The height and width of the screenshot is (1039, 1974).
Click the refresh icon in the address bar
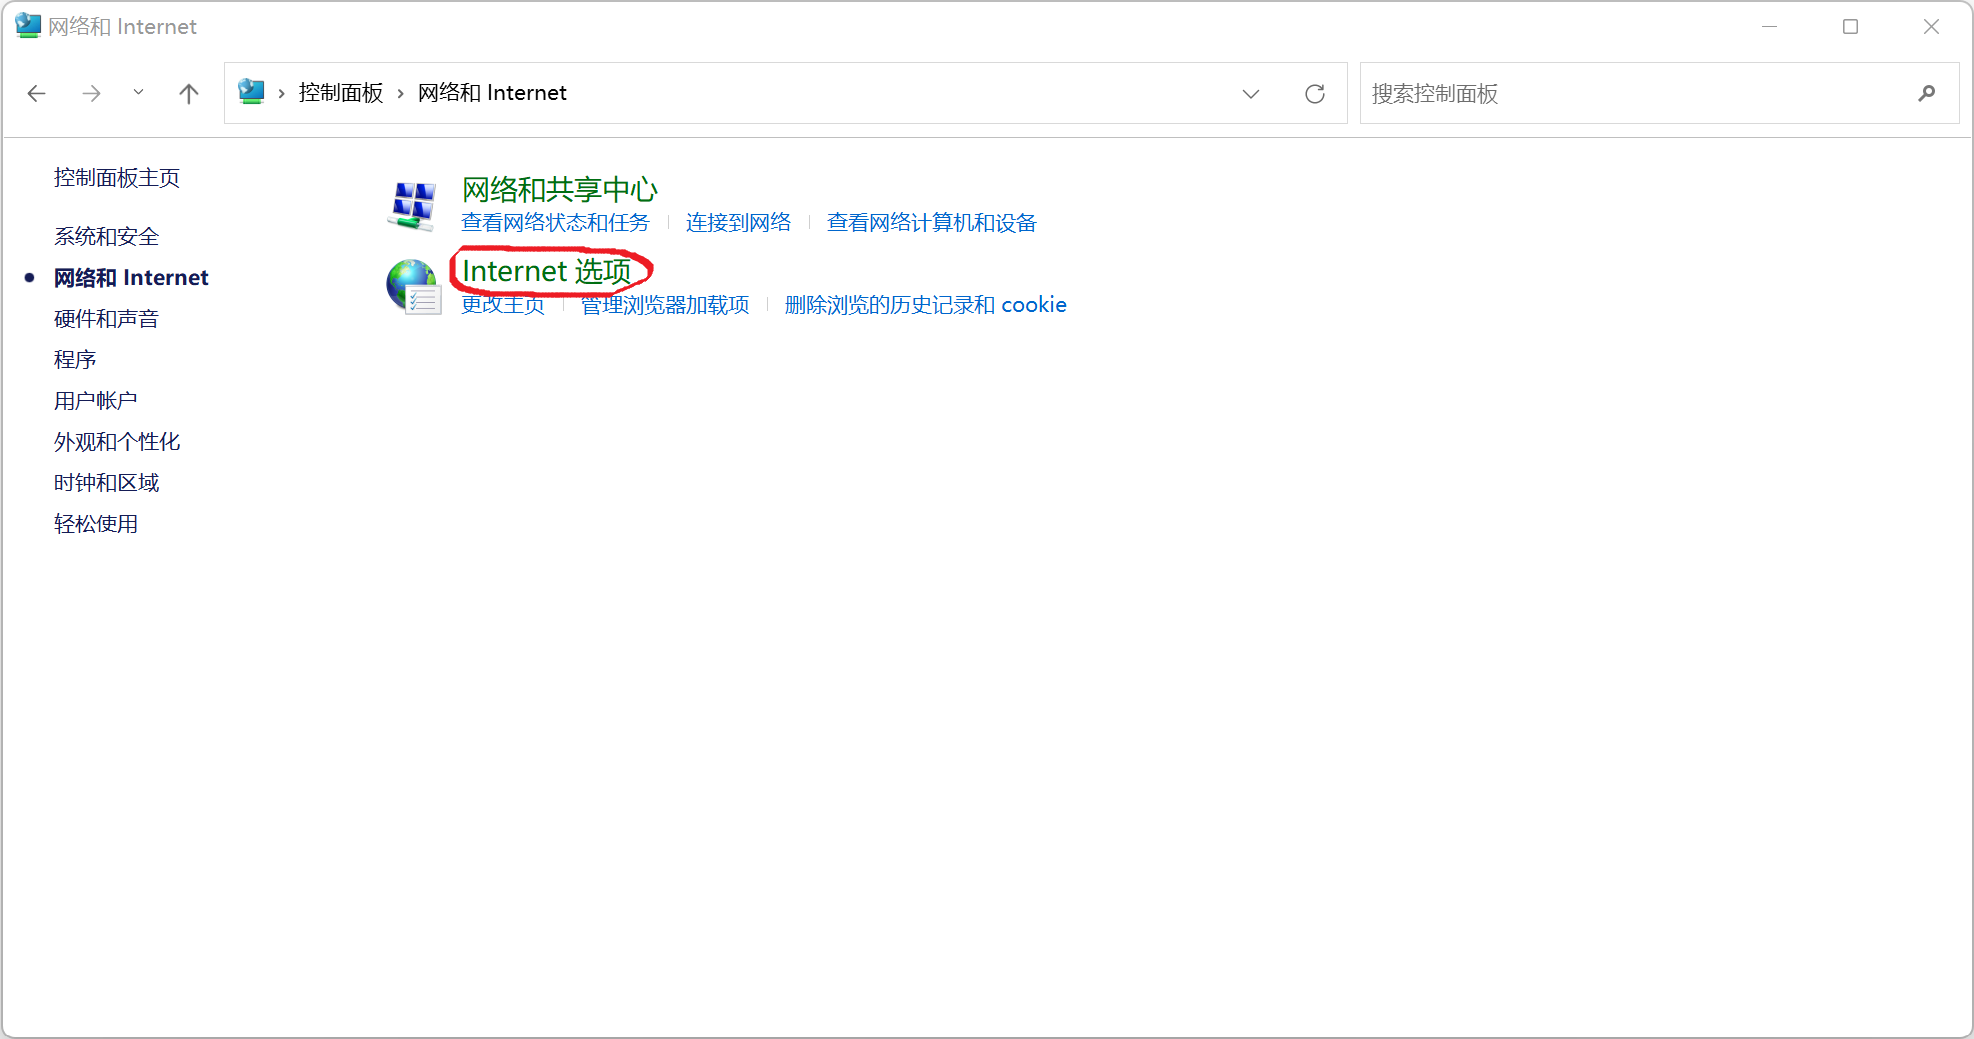tap(1315, 93)
